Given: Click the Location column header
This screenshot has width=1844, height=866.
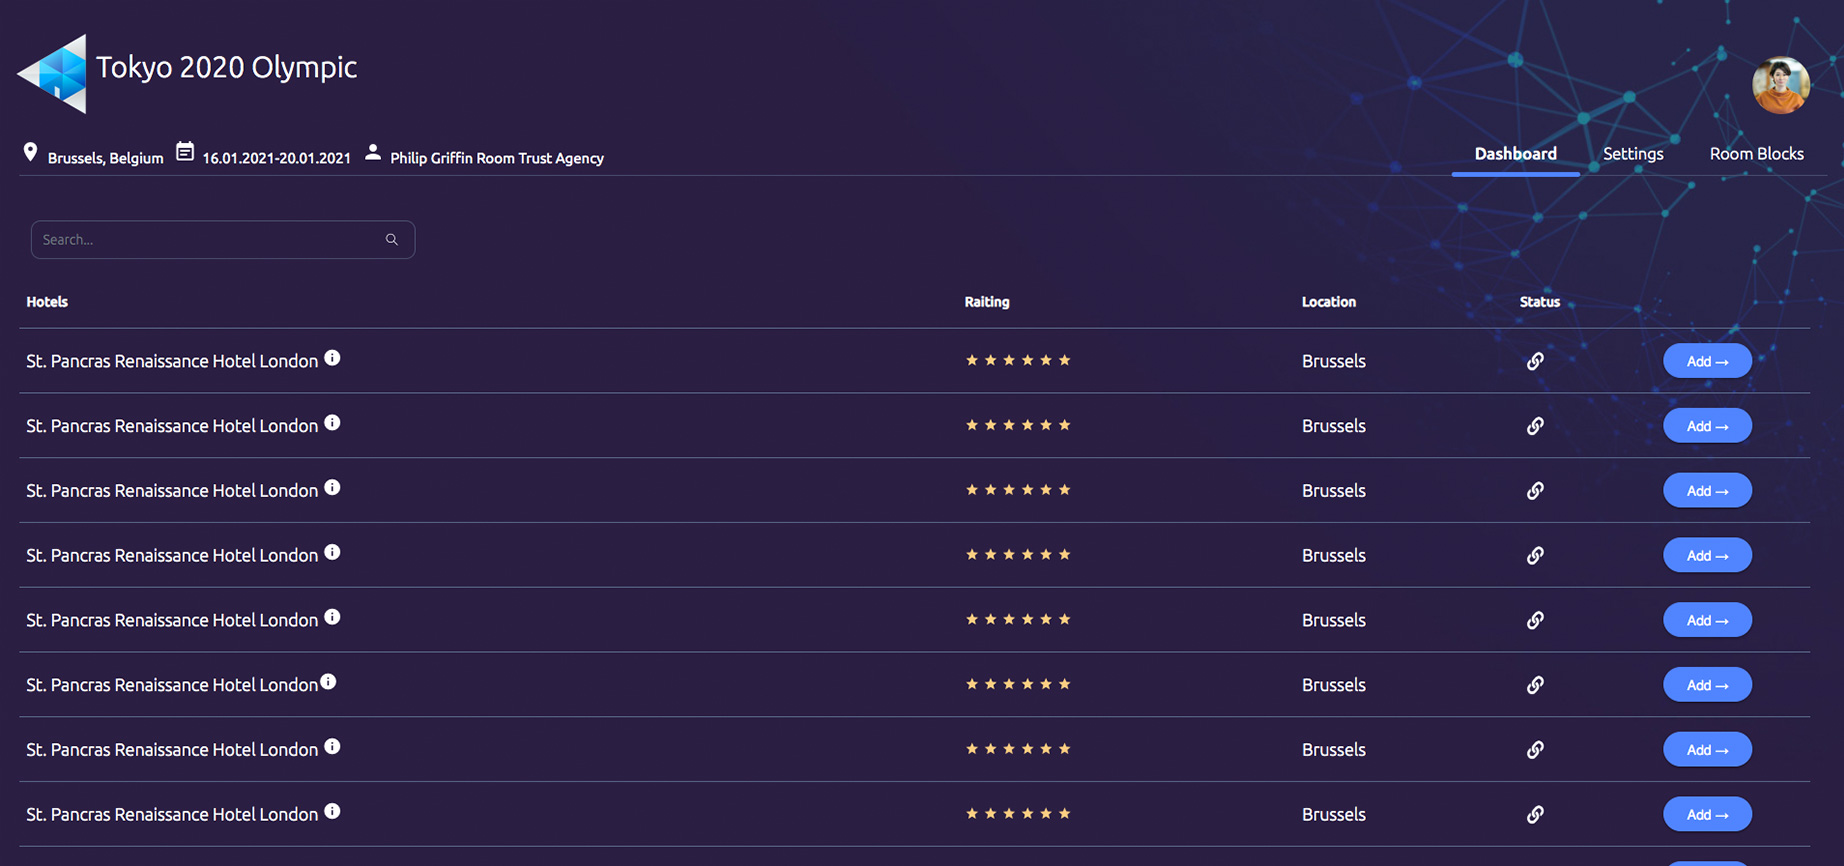Looking at the screenshot, I should coord(1329,302).
